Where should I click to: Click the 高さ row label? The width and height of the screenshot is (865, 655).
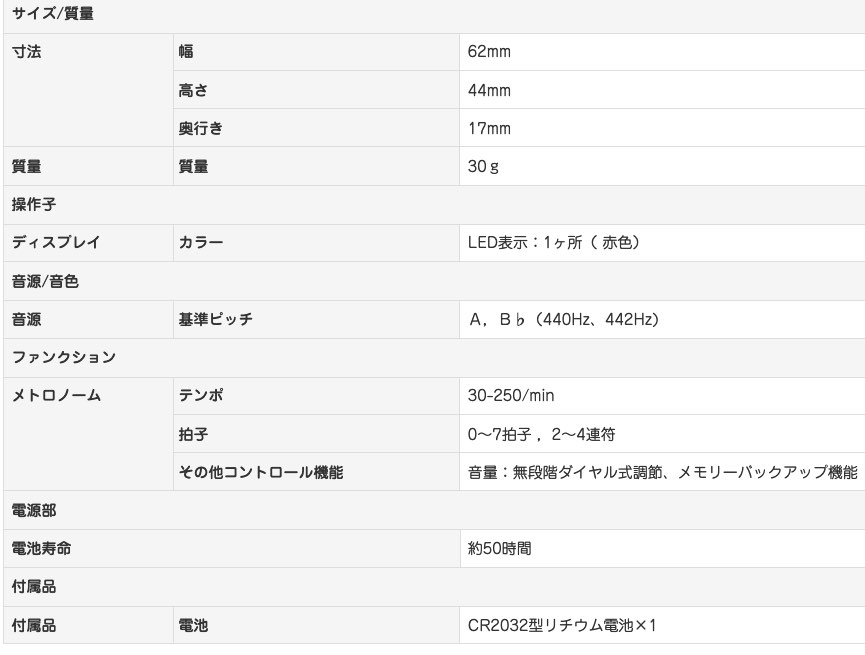coord(193,90)
